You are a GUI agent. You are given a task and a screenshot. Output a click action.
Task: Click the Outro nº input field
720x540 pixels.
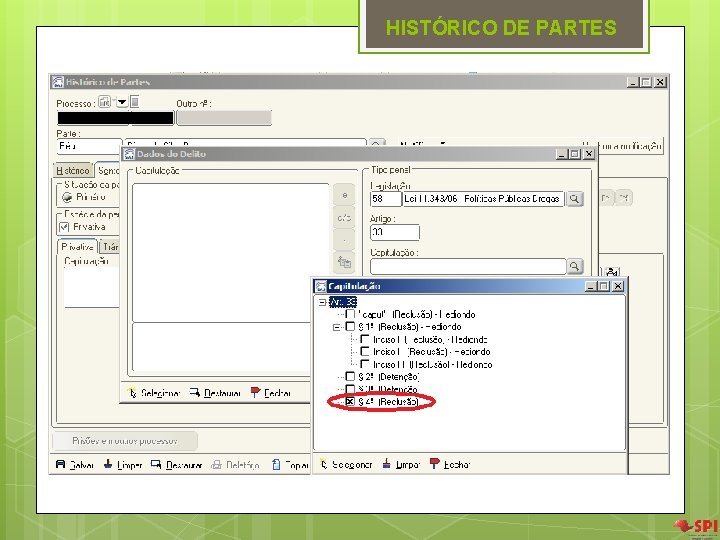224,118
